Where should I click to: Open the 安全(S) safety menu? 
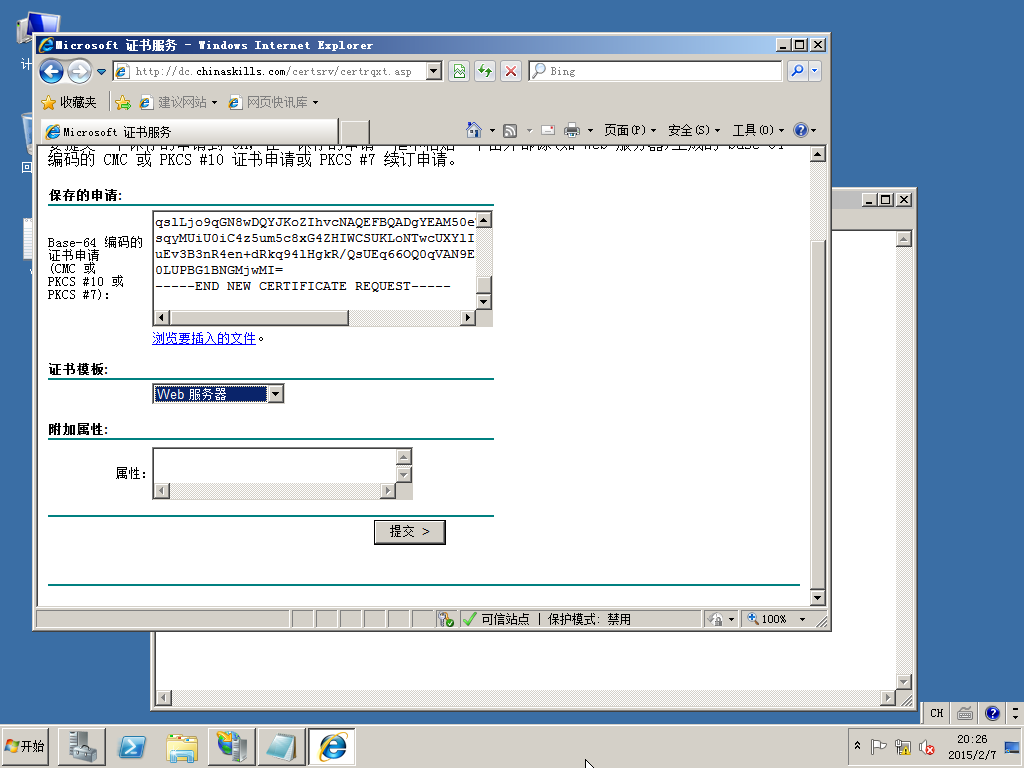694,131
